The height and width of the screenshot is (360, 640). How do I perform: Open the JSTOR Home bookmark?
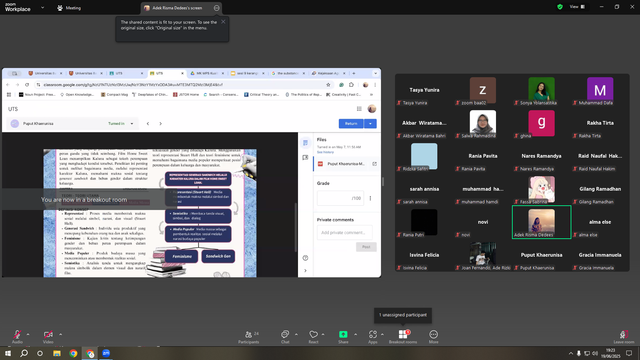tap(186, 94)
